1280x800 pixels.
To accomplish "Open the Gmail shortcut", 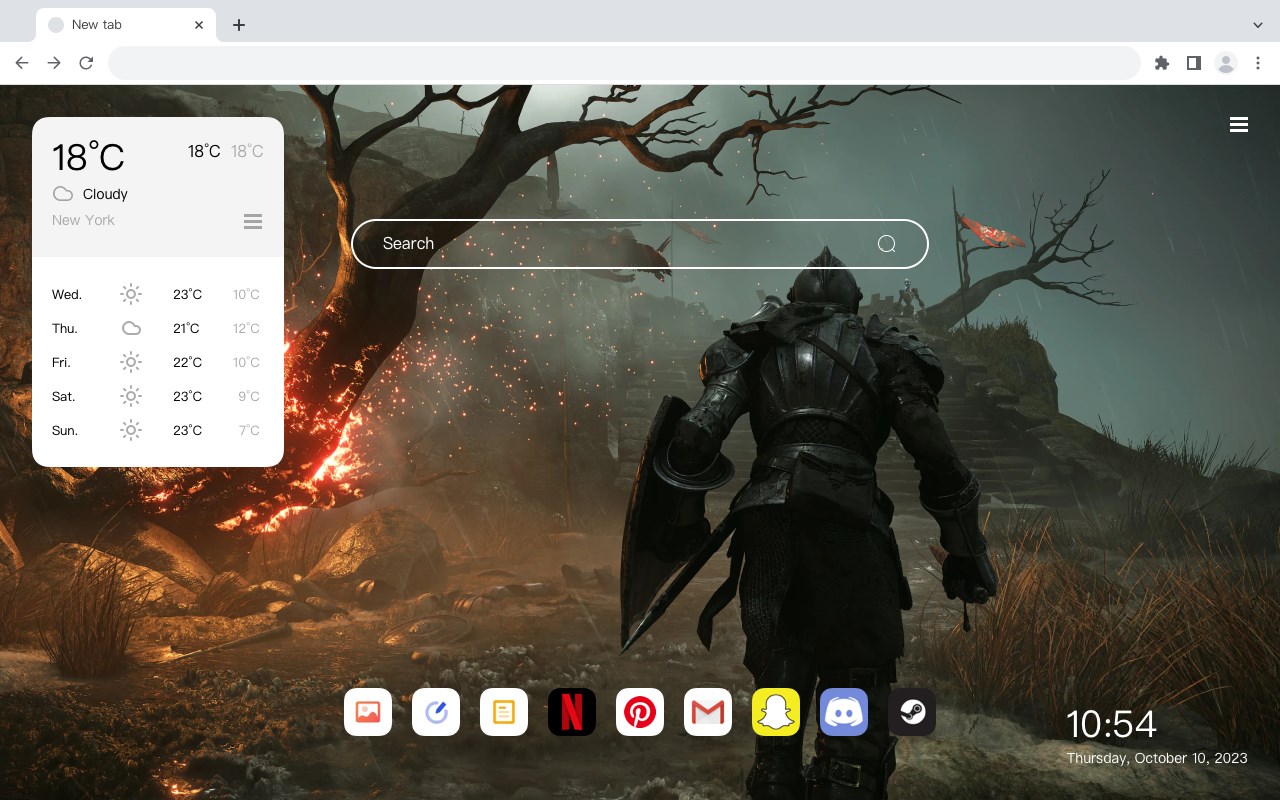I will point(708,712).
